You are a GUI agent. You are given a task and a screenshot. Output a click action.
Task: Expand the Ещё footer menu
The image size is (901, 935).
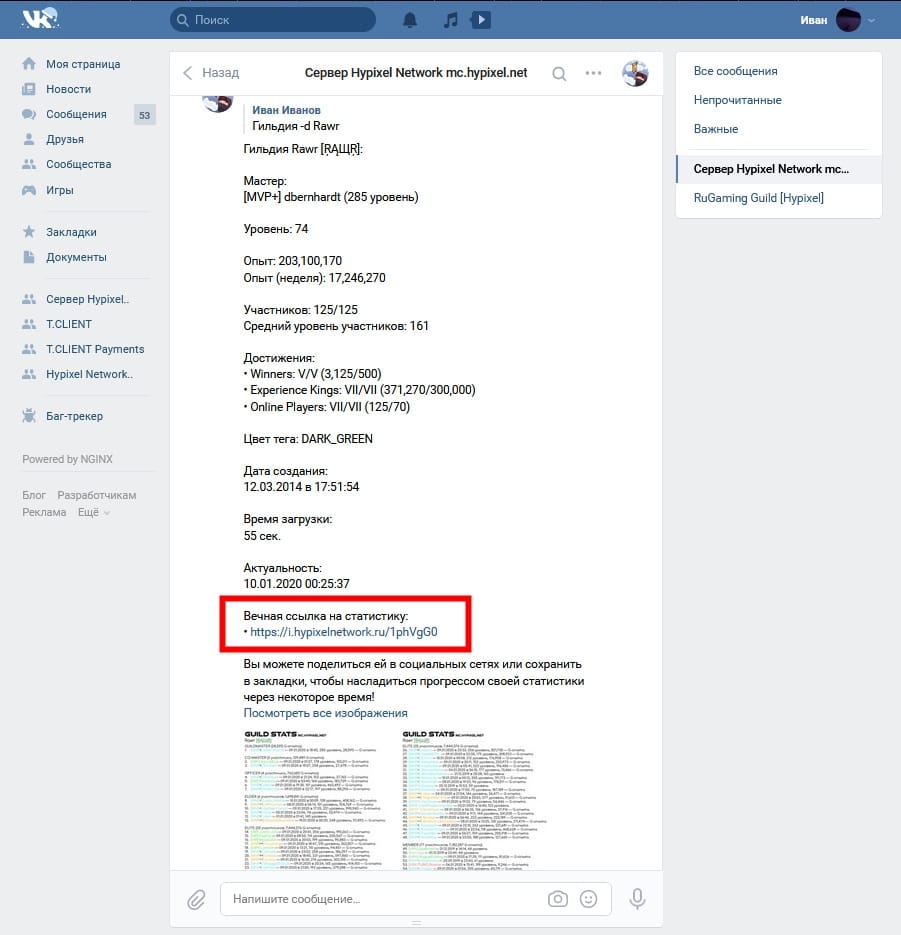pyautogui.click(x=93, y=512)
